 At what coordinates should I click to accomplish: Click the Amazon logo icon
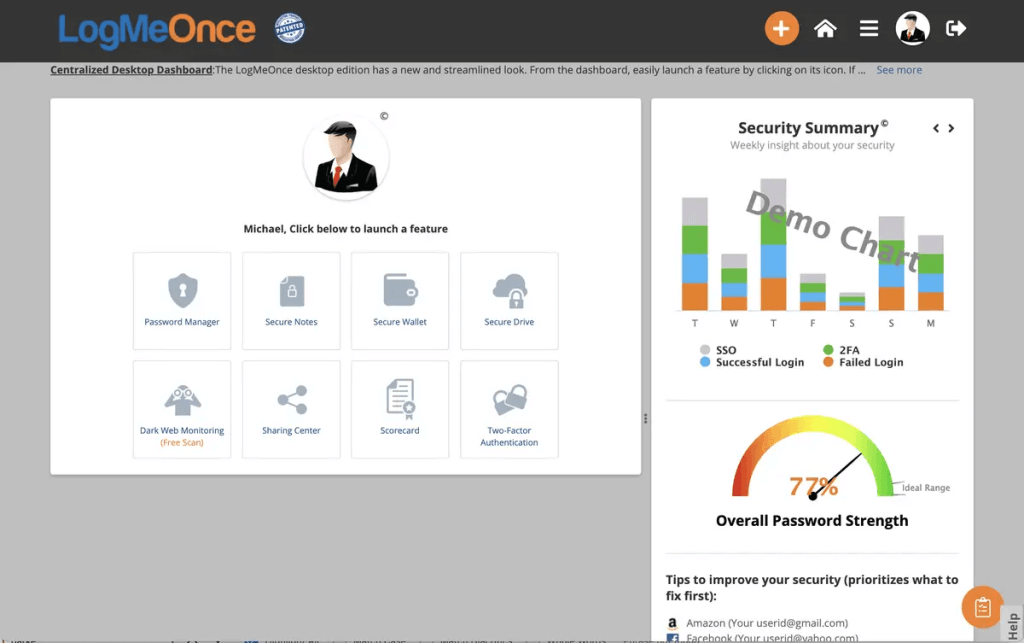click(672, 623)
